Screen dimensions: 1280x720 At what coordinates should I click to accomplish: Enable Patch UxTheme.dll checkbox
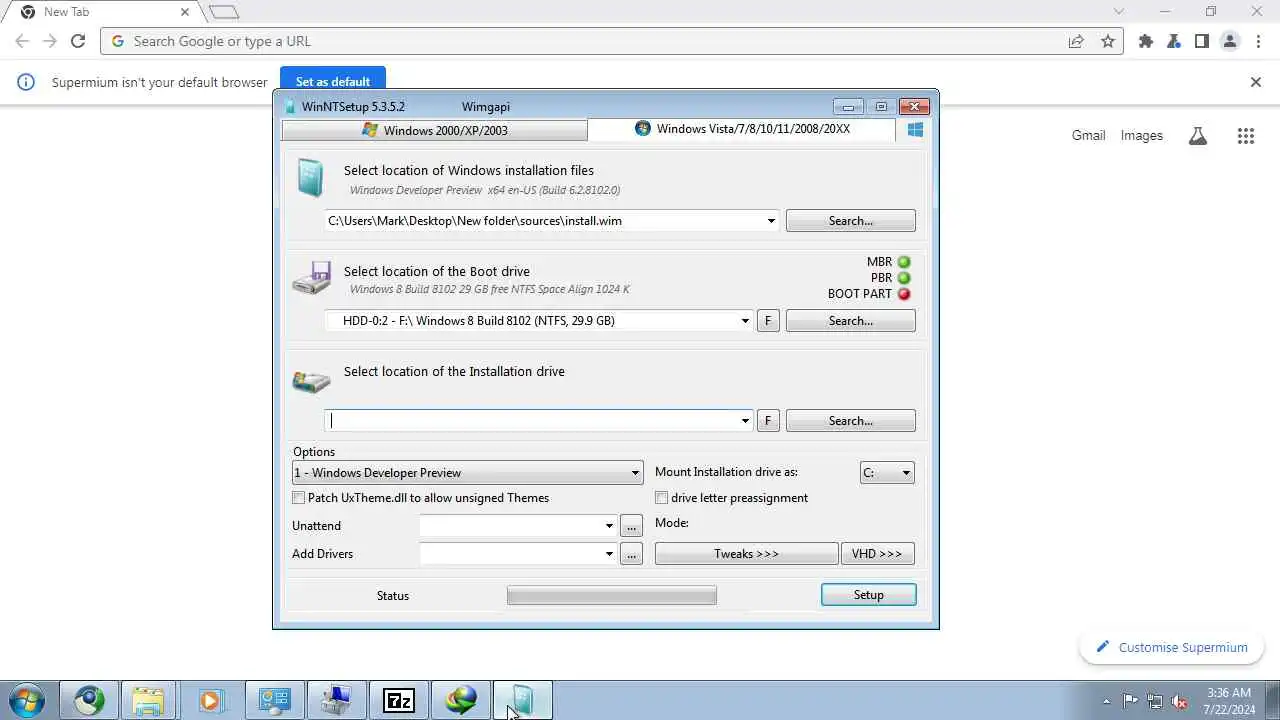pyautogui.click(x=298, y=498)
